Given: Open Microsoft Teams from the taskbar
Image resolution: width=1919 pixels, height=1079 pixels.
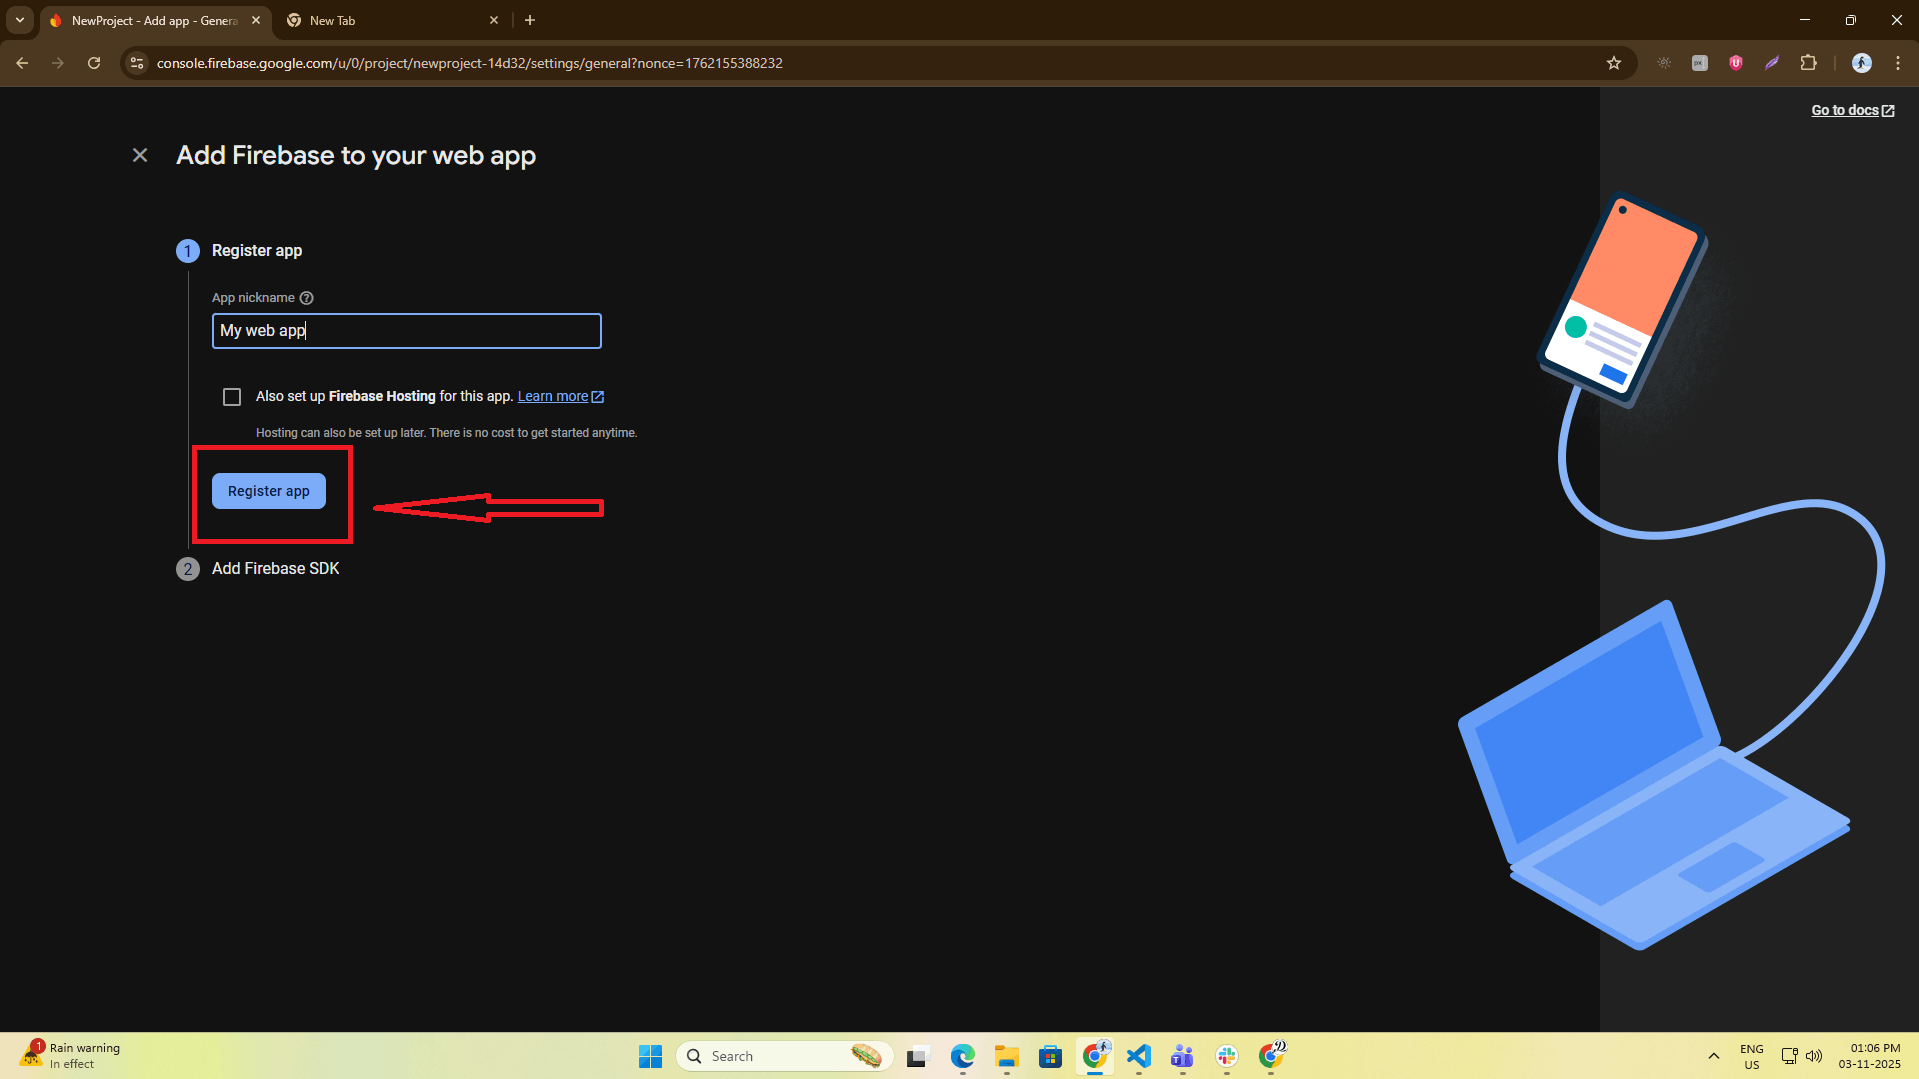Looking at the screenshot, I should (1183, 1056).
